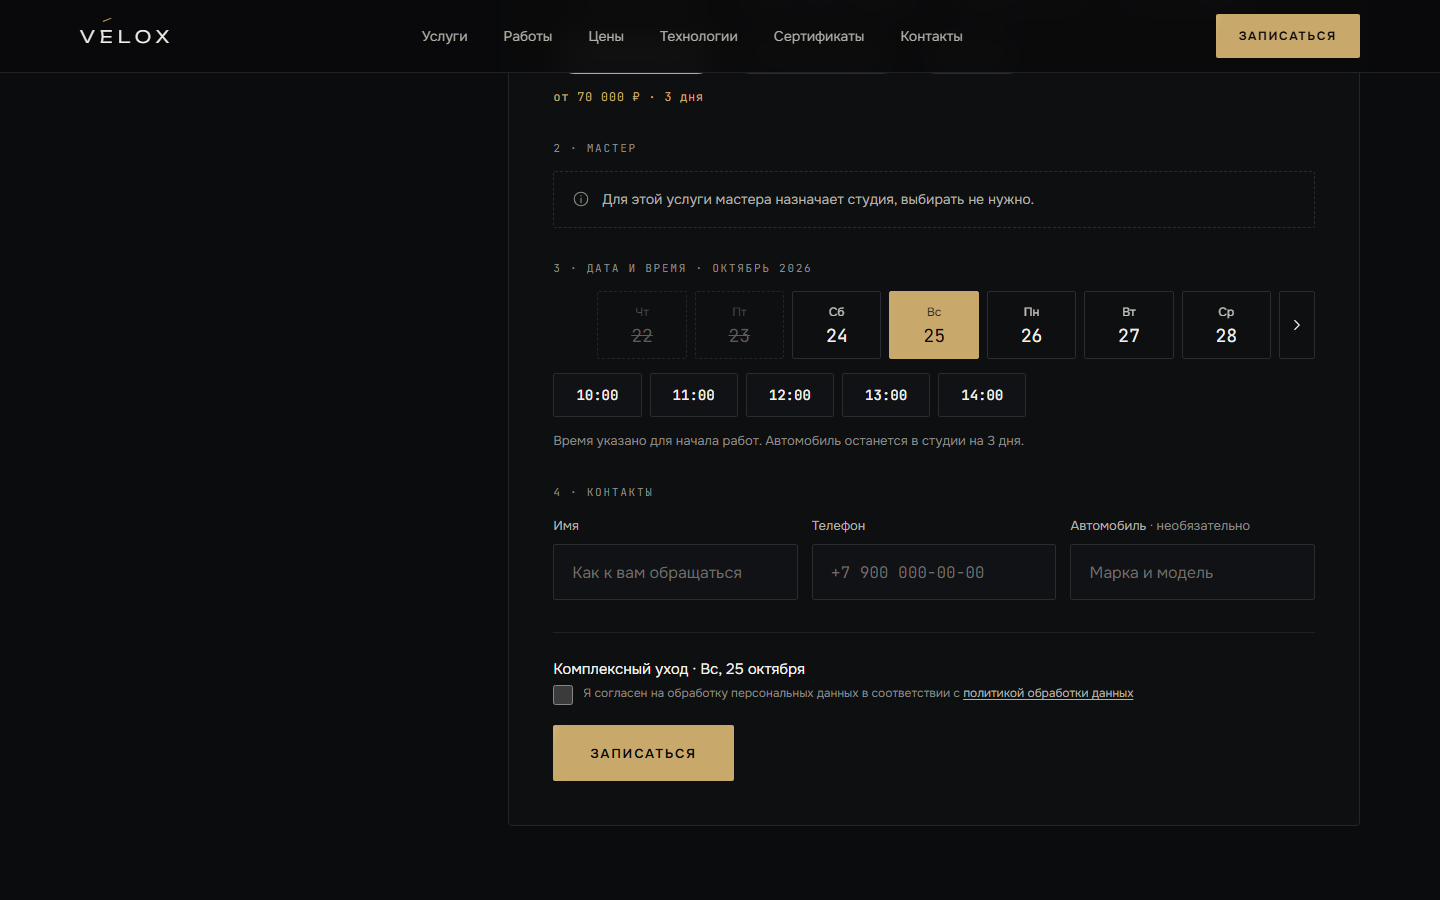Choose the 13:00 time slot
1440x900 pixels.
click(x=886, y=395)
